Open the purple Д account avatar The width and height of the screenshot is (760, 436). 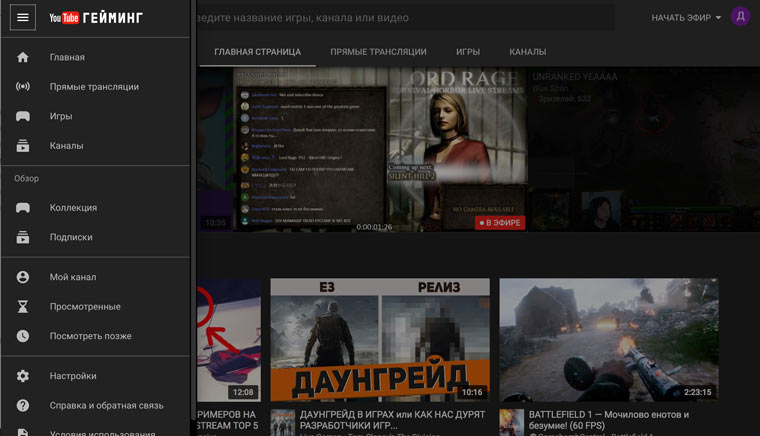(x=740, y=17)
